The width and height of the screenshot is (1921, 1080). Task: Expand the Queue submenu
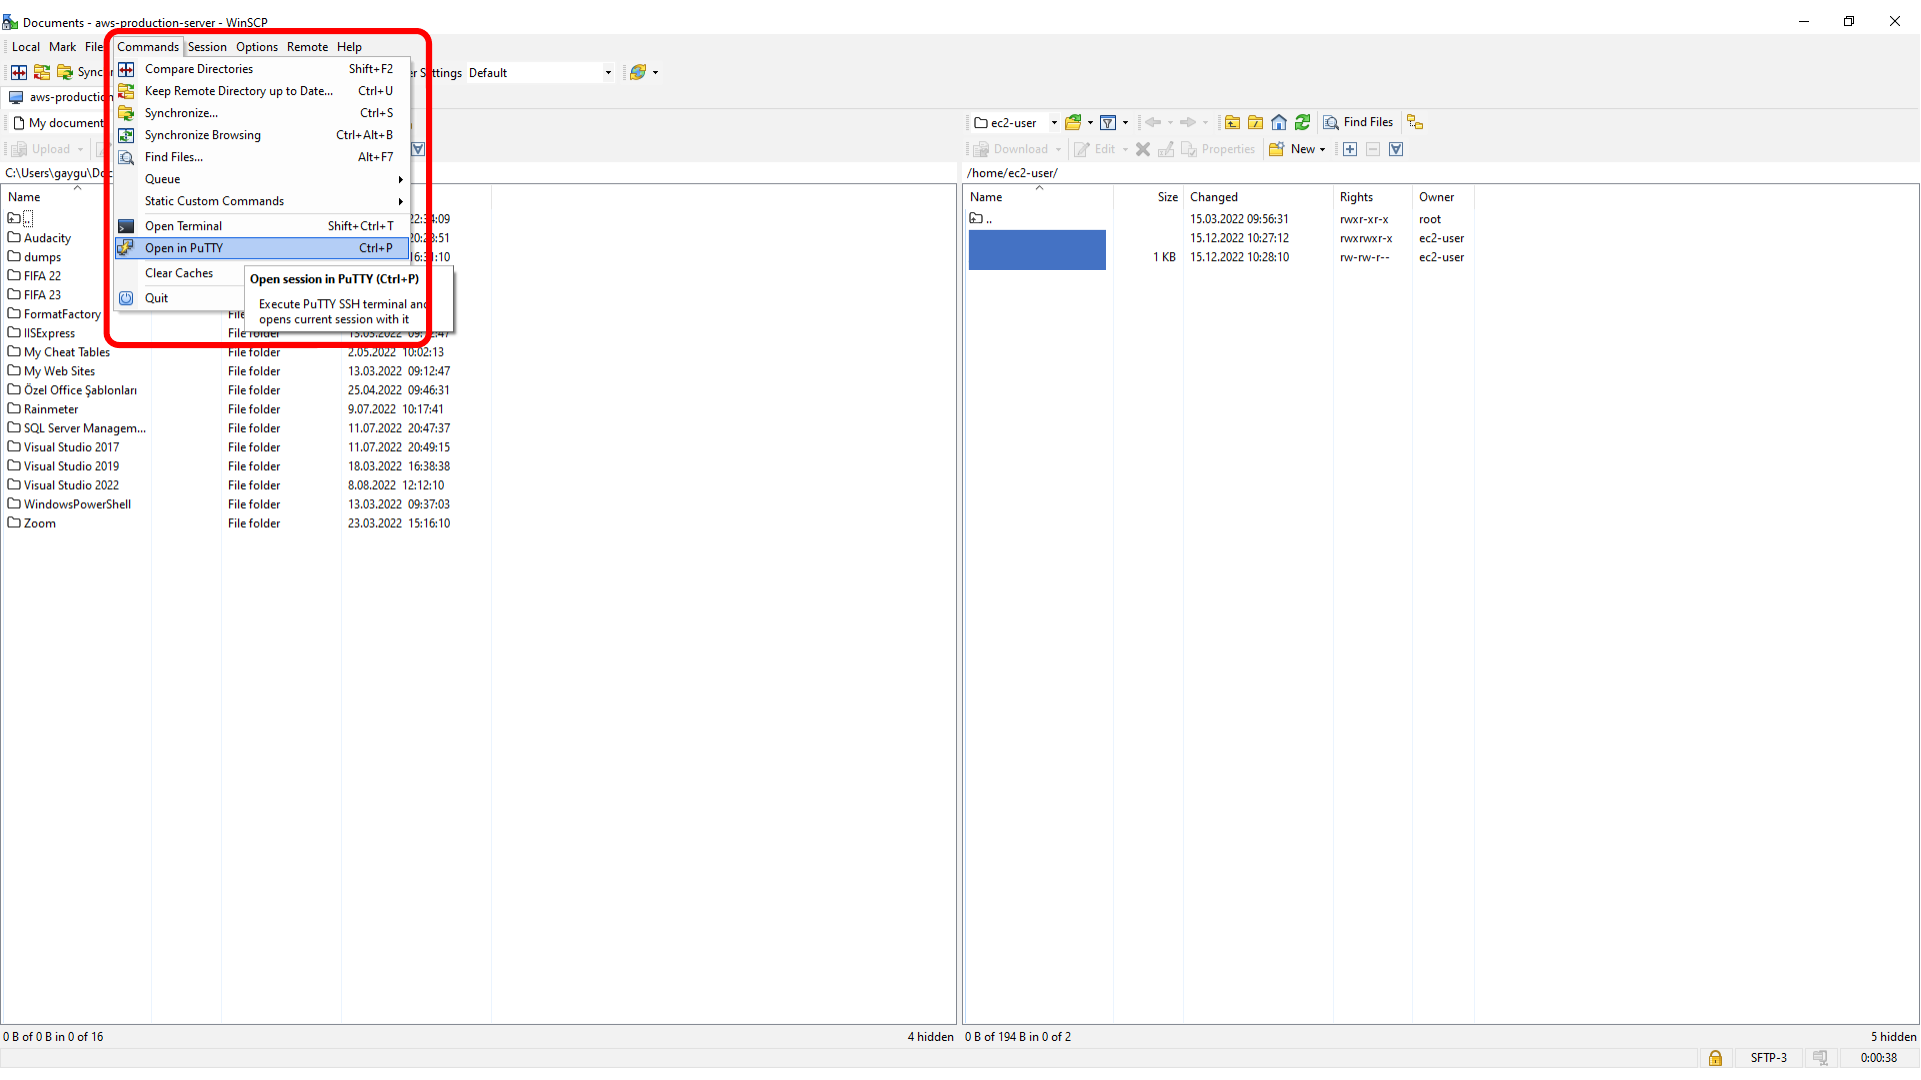[x=261, y=179]
